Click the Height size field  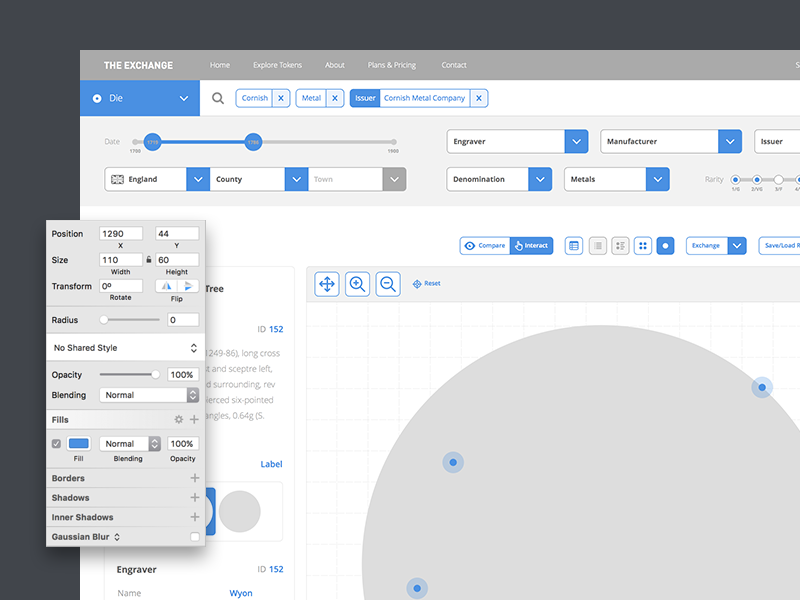pos(177,260)
